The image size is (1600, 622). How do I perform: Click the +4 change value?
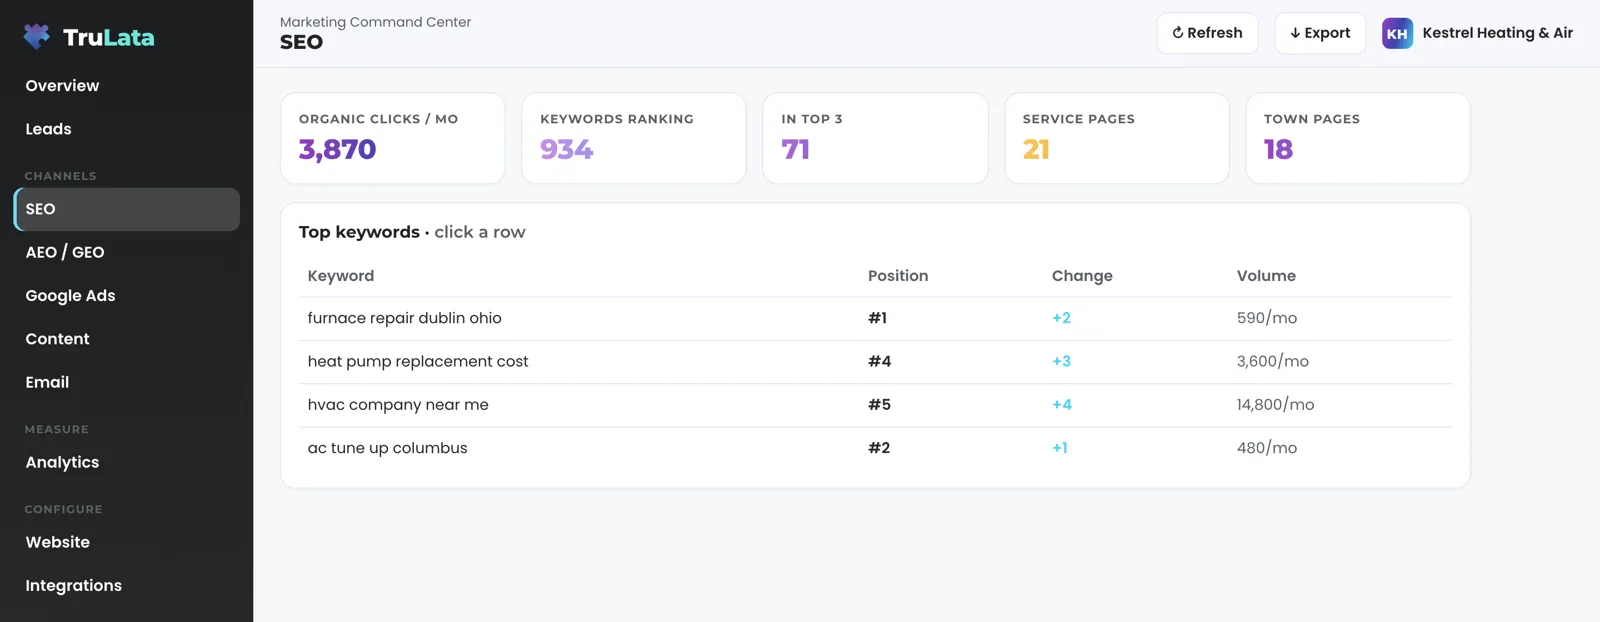pyautogui.click(x=1062, y=405)
